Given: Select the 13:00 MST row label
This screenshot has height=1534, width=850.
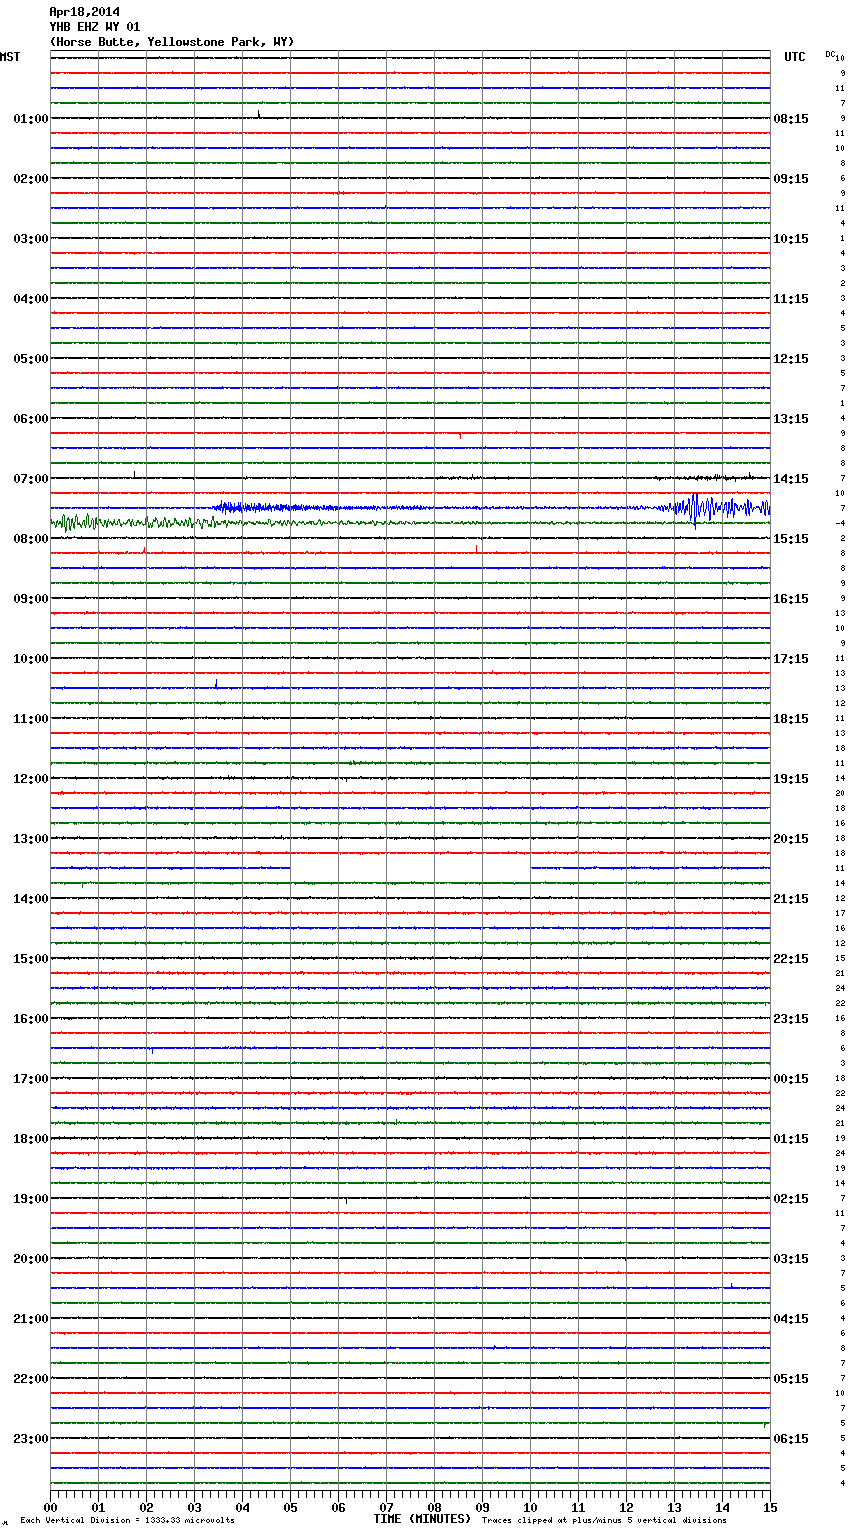Looking at the screenshot, I should (x=30, y=839).
